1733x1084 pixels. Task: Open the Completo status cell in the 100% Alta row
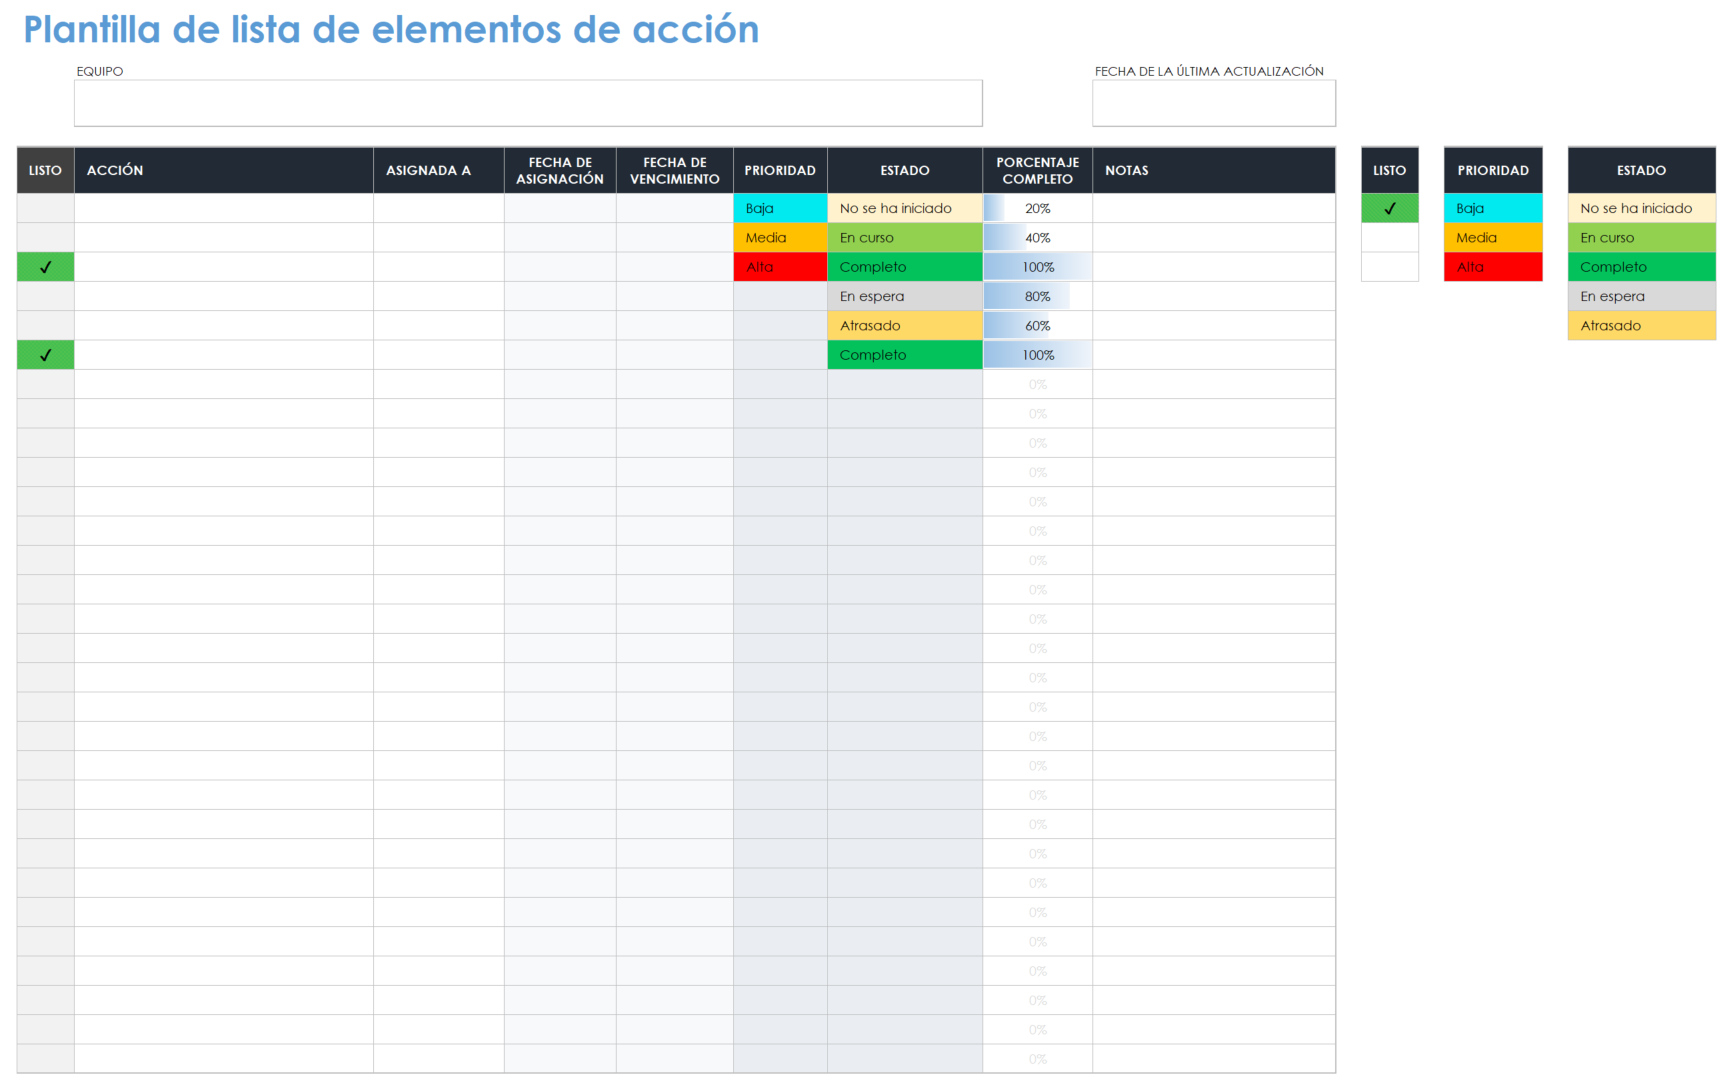(905, 267)
